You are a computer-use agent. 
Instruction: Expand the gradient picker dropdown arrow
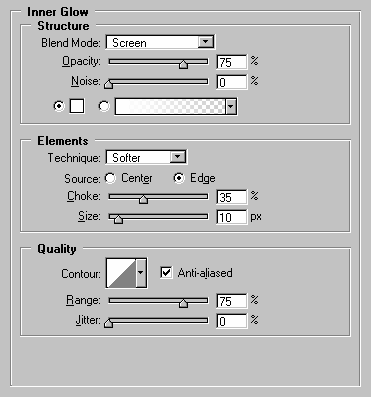(x=231, y=107)
